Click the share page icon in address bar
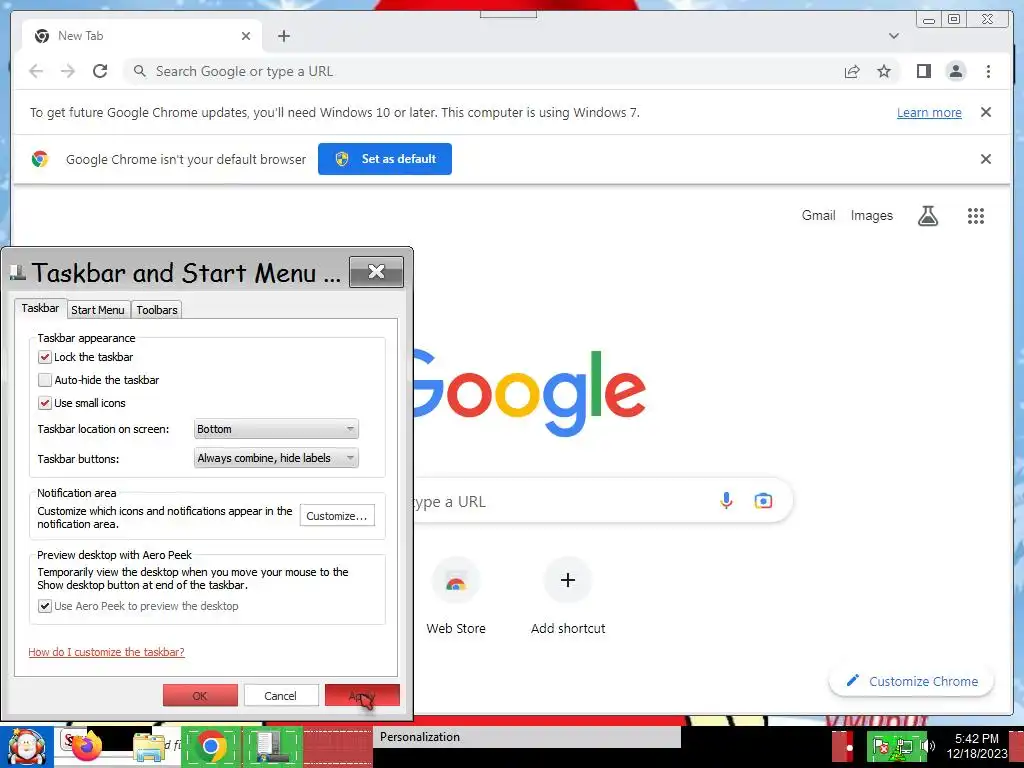 click(x=852, y=71)
